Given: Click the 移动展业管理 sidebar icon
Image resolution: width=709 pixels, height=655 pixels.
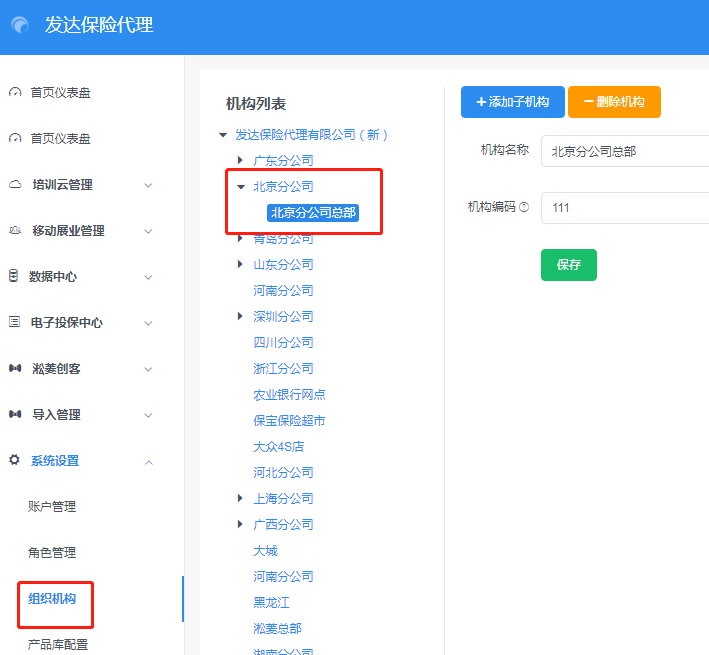Looking at the screenshot, I should [x=15, y=231].
